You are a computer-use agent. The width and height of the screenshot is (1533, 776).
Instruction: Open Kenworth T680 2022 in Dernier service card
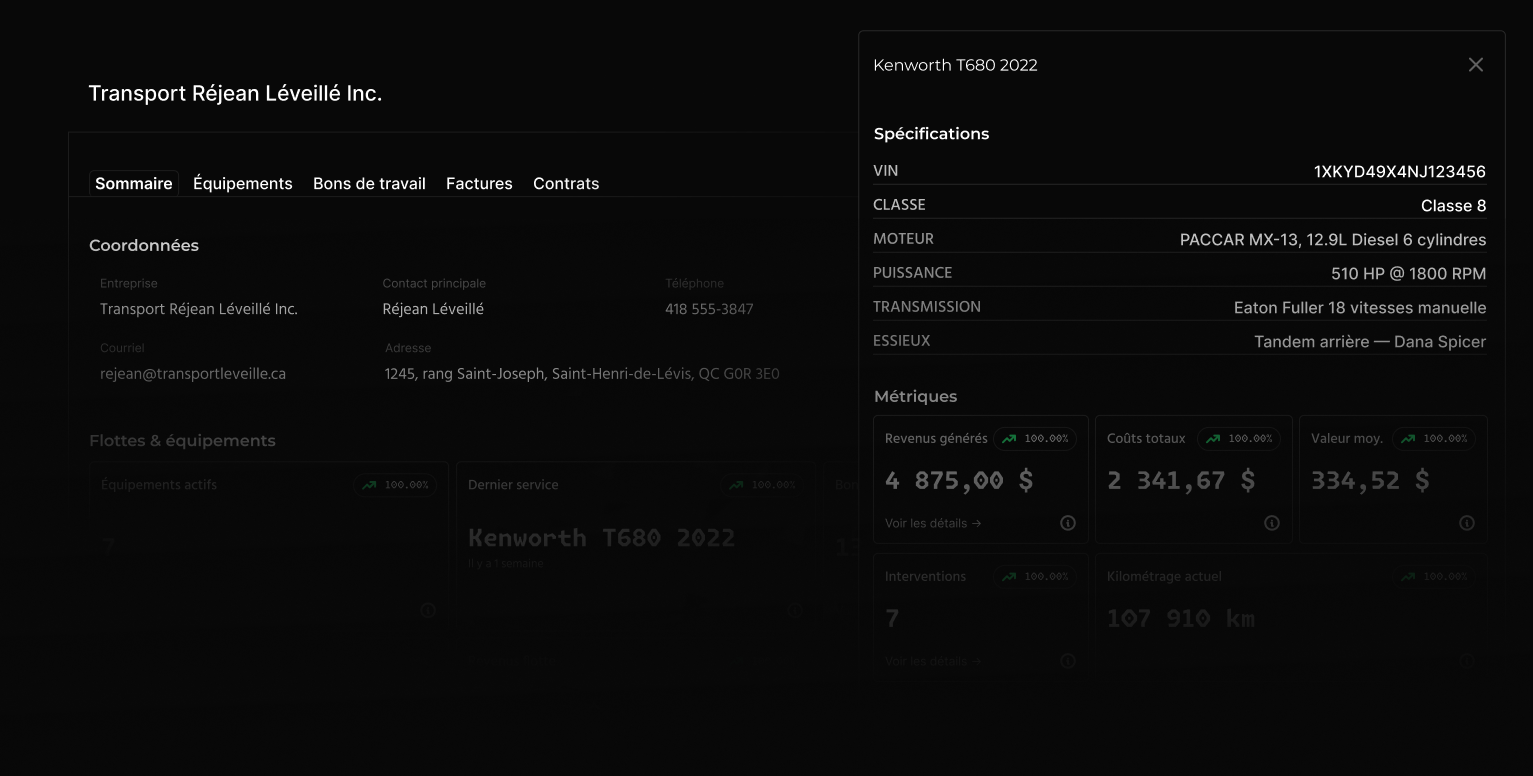(601, 538)
